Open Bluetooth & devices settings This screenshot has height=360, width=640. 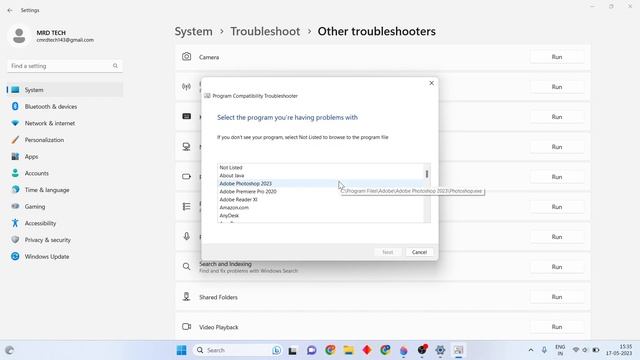click(65, 107)
